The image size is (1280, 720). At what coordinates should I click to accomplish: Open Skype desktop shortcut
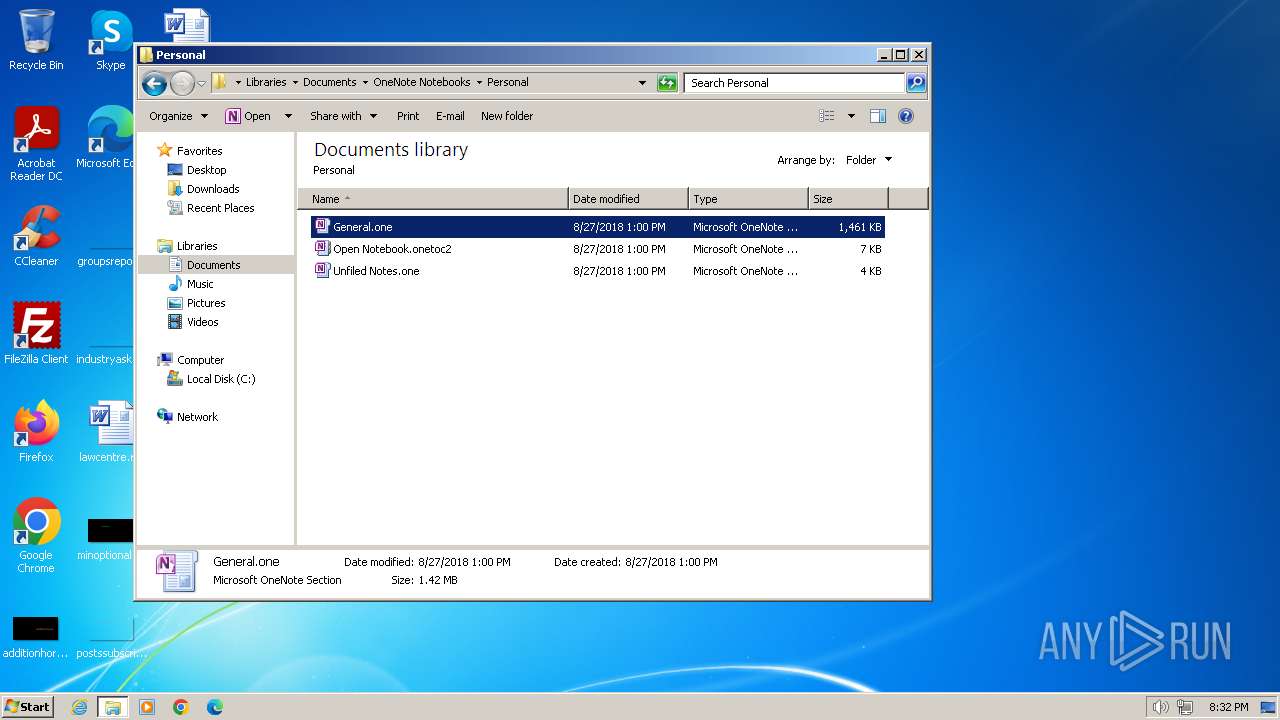[x=110, y=40]
